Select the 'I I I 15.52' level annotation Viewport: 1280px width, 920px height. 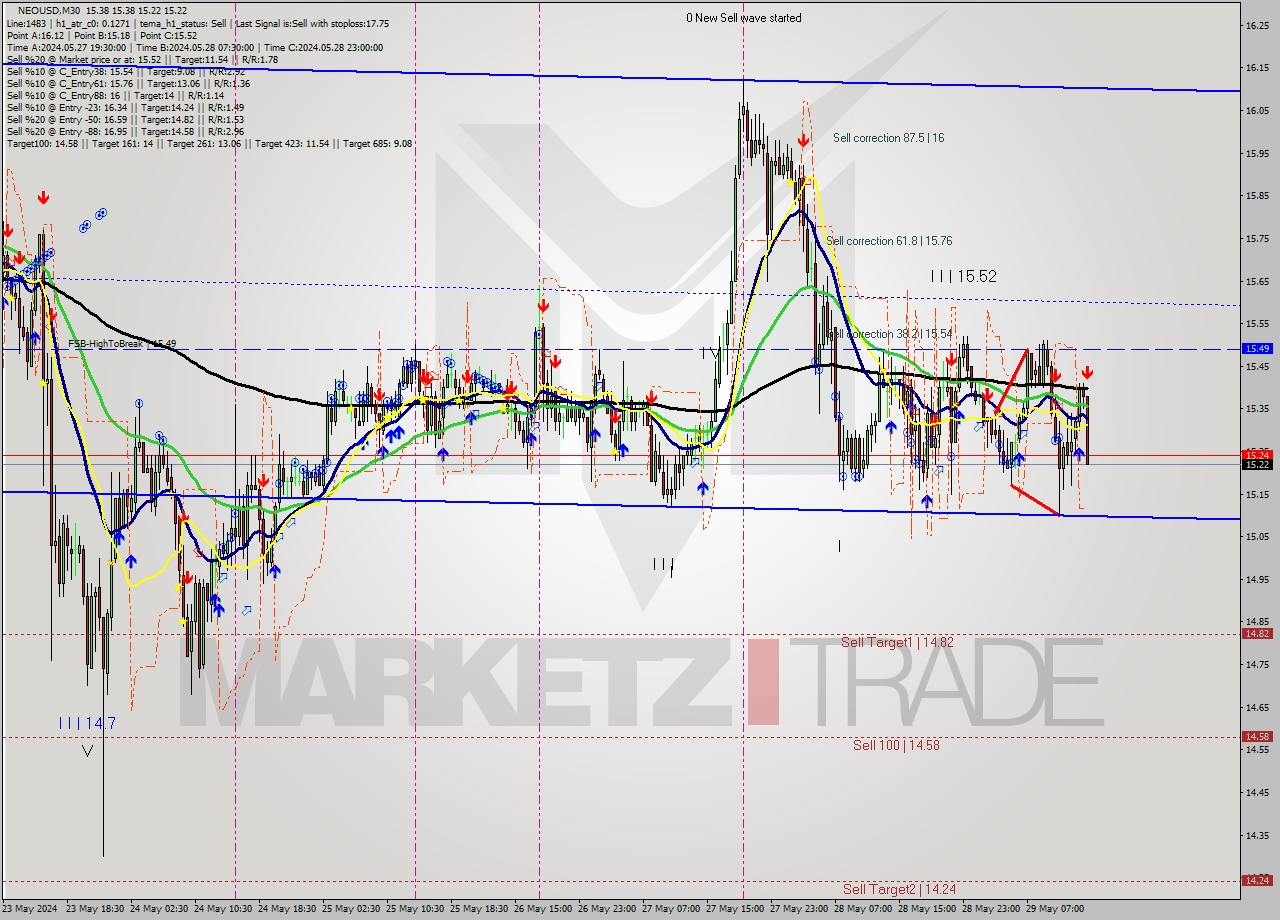coord(963,276)
